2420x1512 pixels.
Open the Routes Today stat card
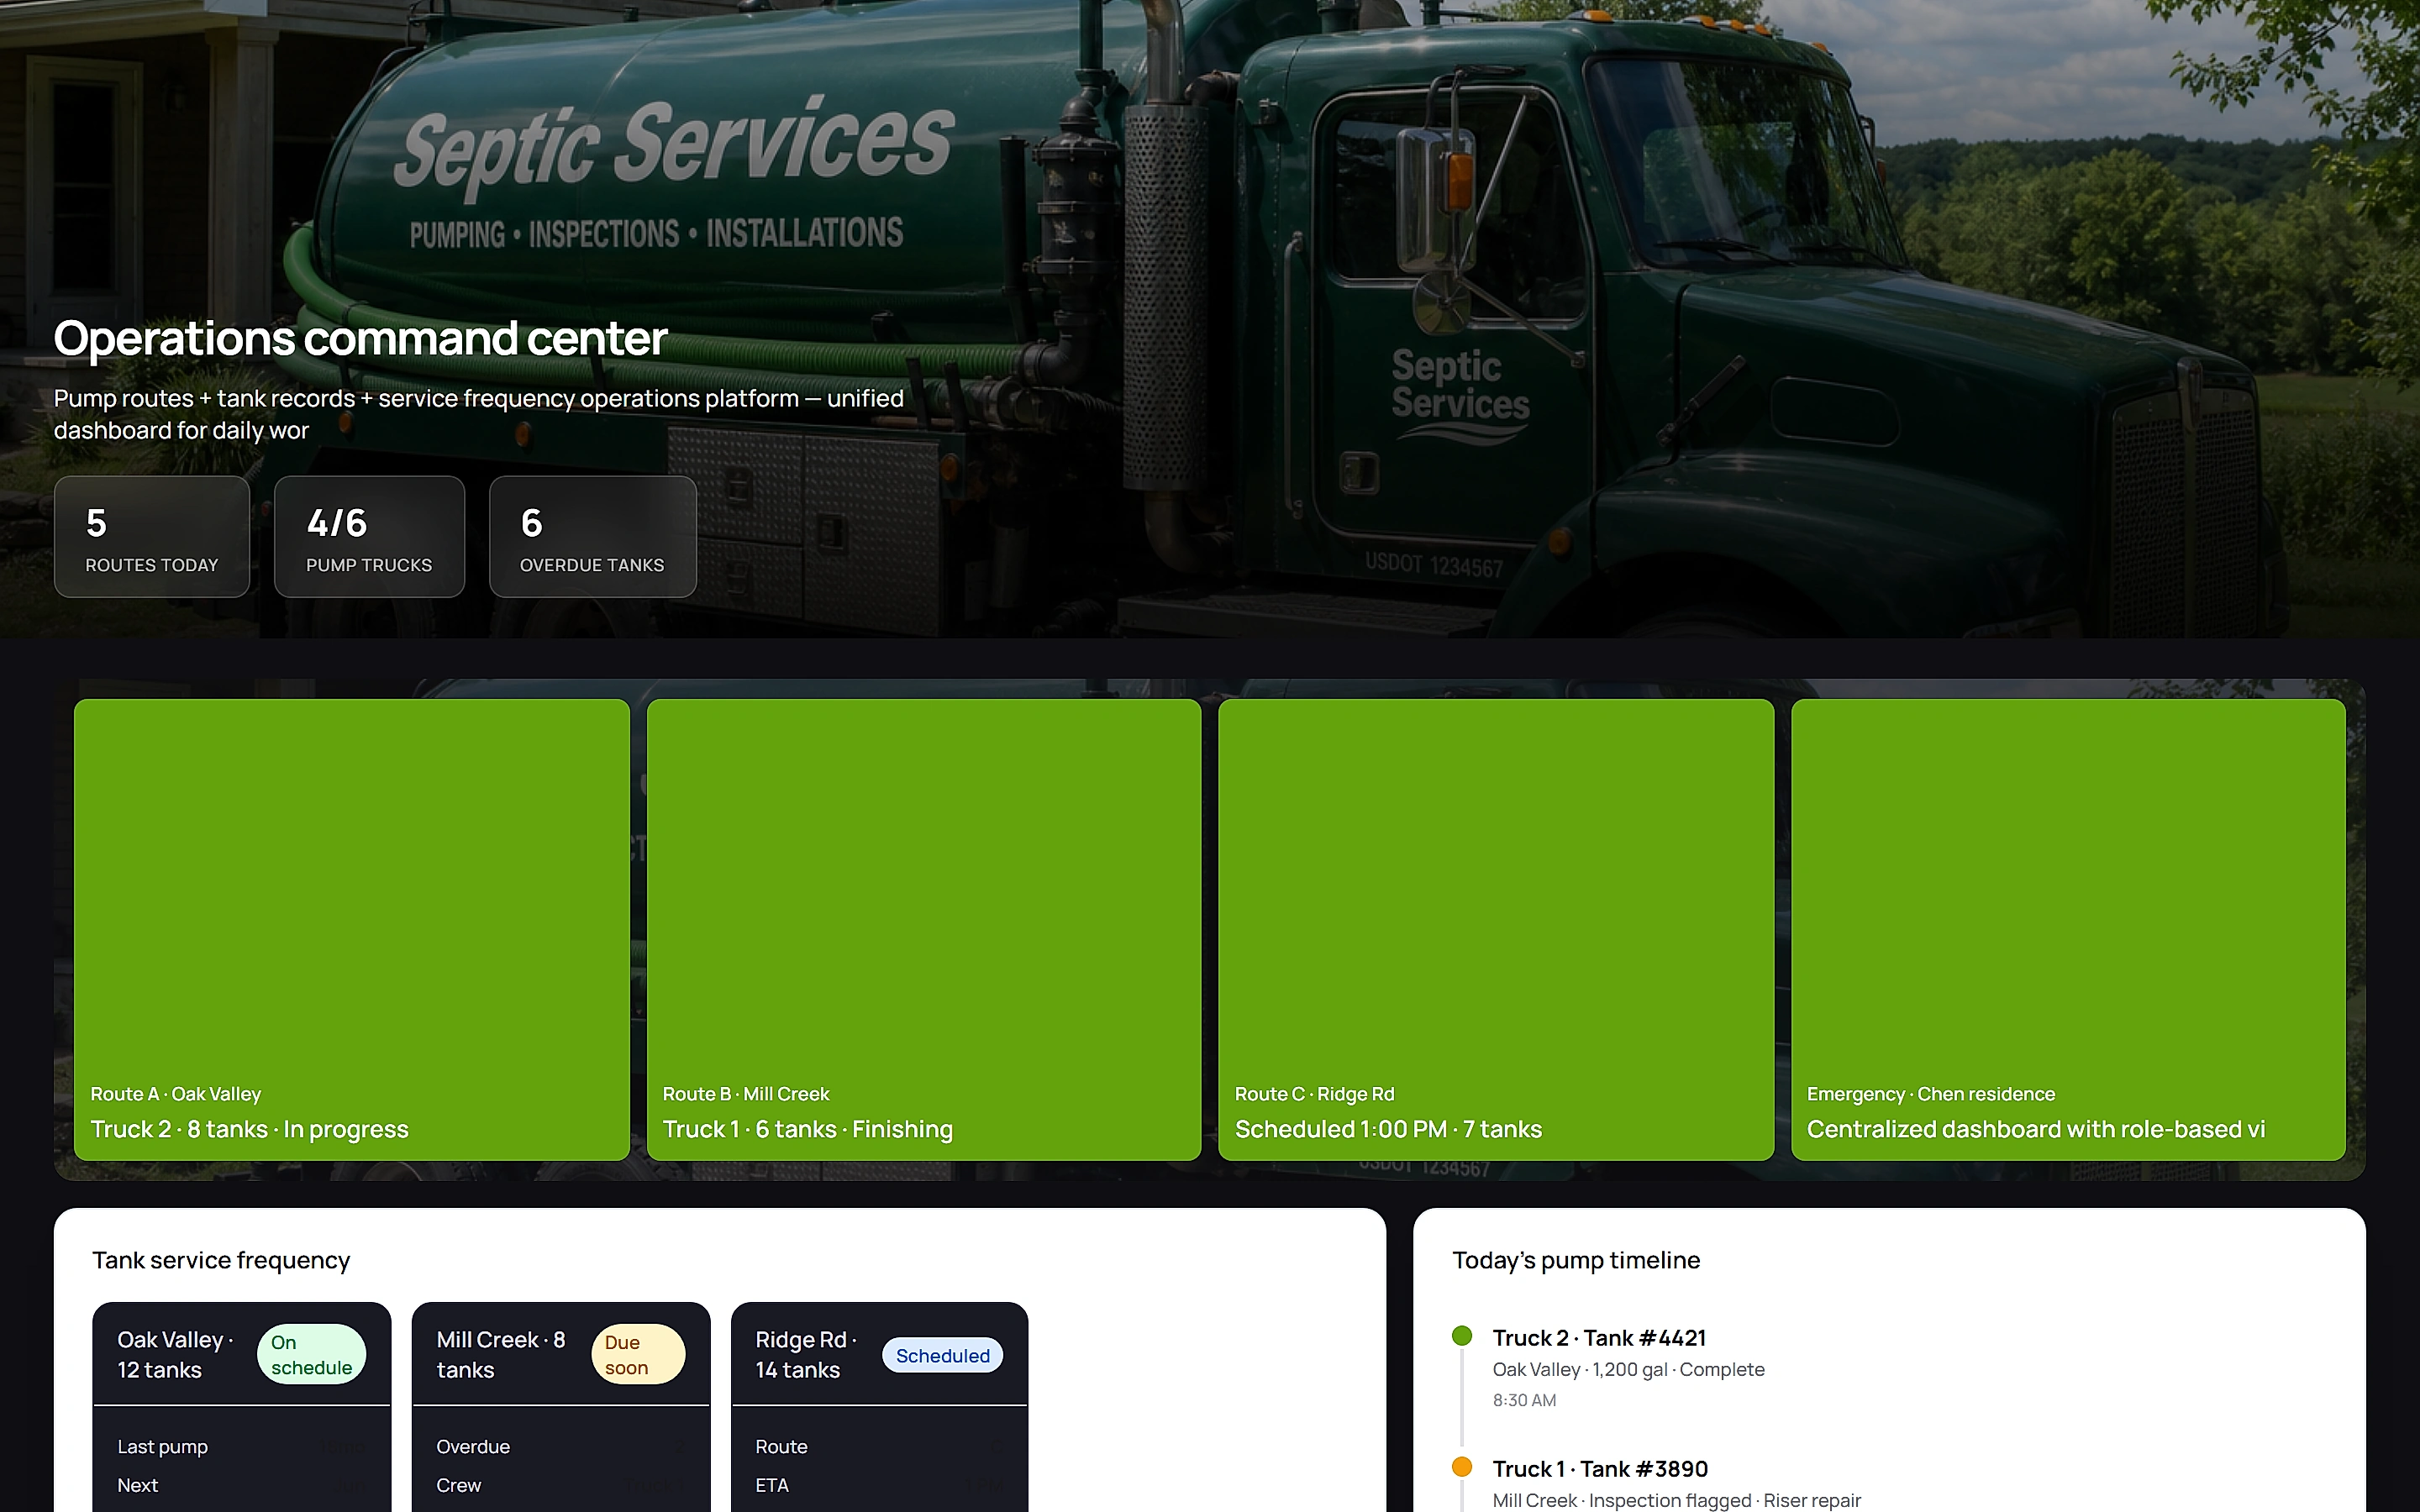152,537
